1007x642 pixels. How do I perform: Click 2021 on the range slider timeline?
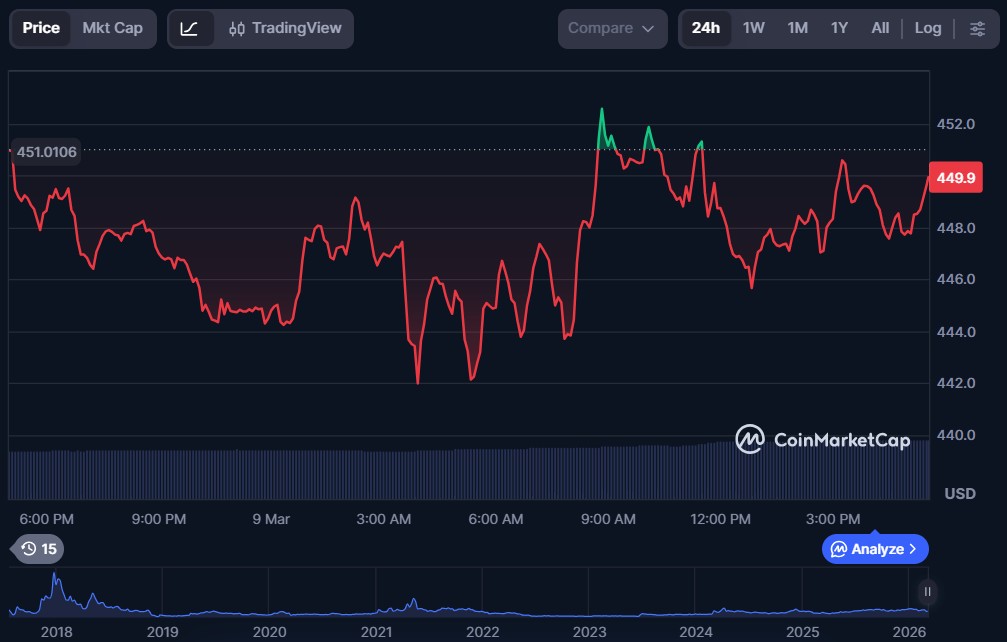click(376, 631)
